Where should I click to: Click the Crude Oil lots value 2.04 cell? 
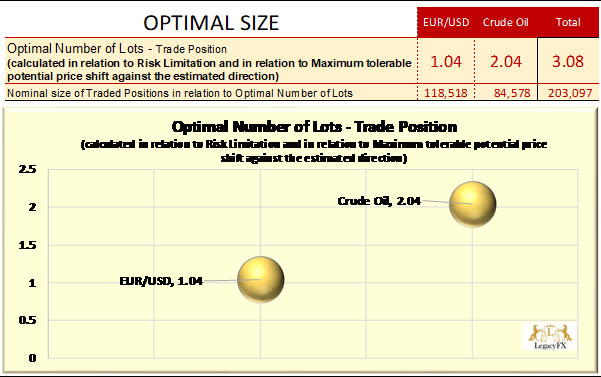506,61
